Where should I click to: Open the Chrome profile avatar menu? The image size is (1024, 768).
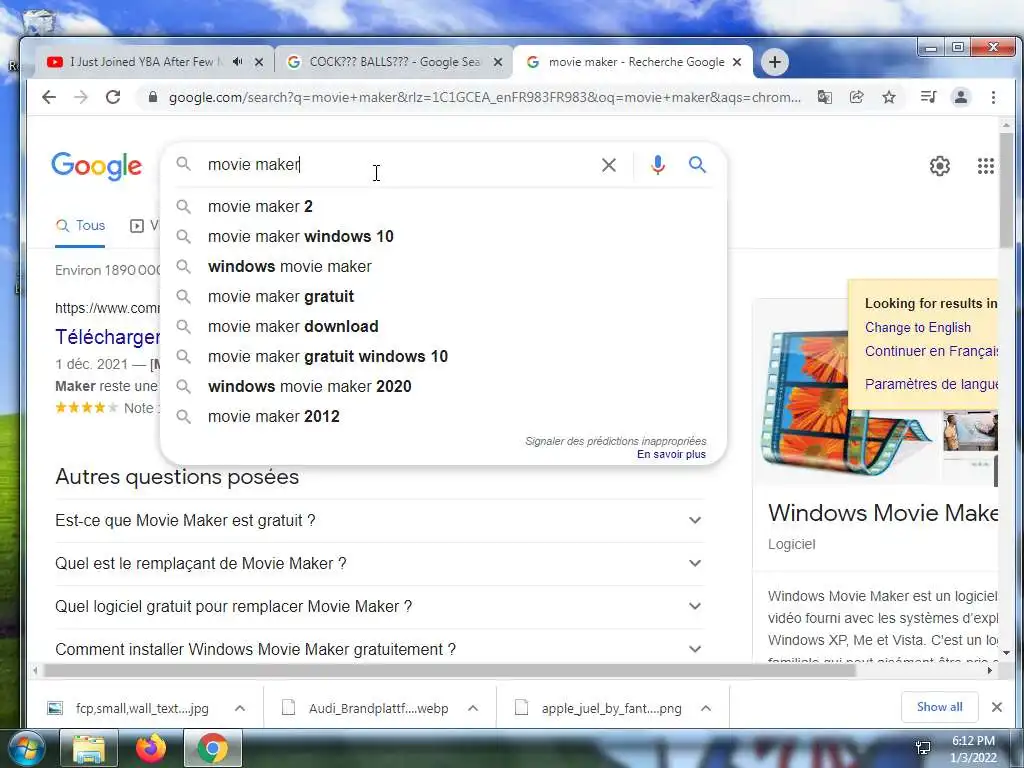point(961,97)
